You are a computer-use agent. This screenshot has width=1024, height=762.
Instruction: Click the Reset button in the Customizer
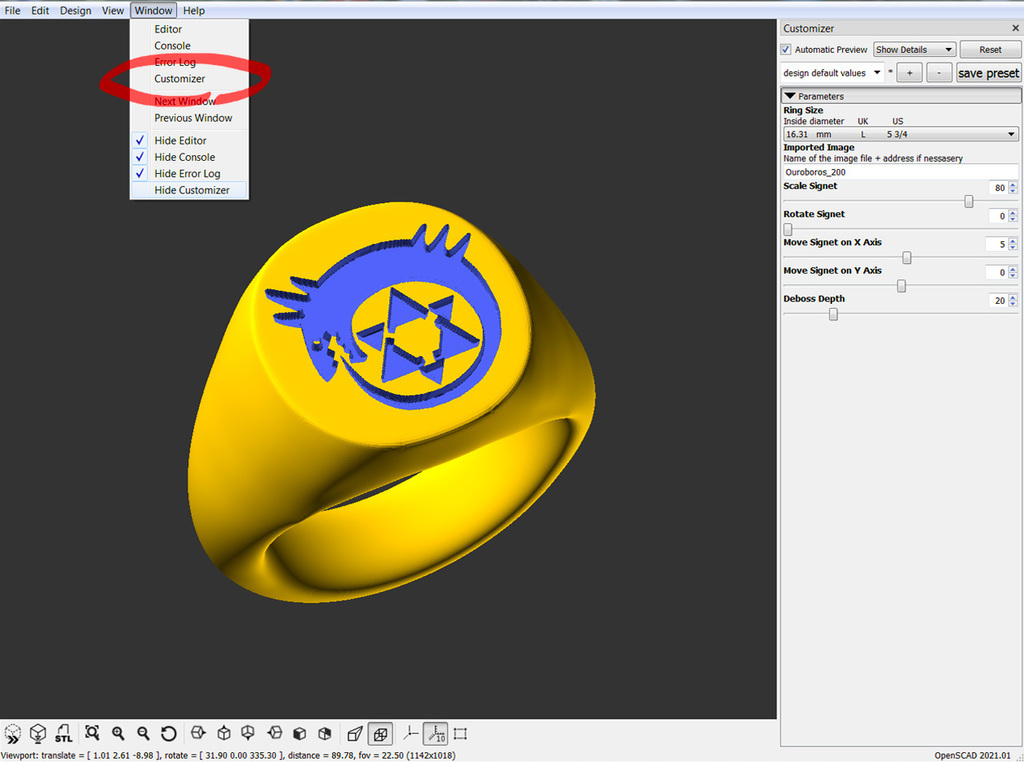click(990, 49)
